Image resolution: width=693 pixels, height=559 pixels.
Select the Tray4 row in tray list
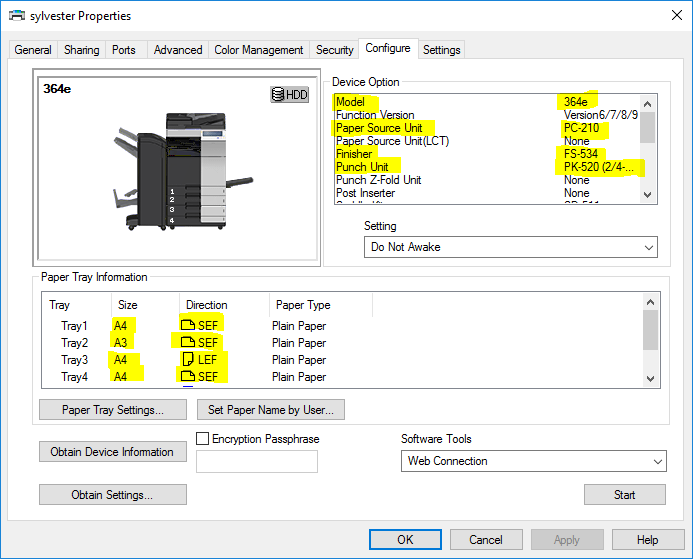(343, 376)
